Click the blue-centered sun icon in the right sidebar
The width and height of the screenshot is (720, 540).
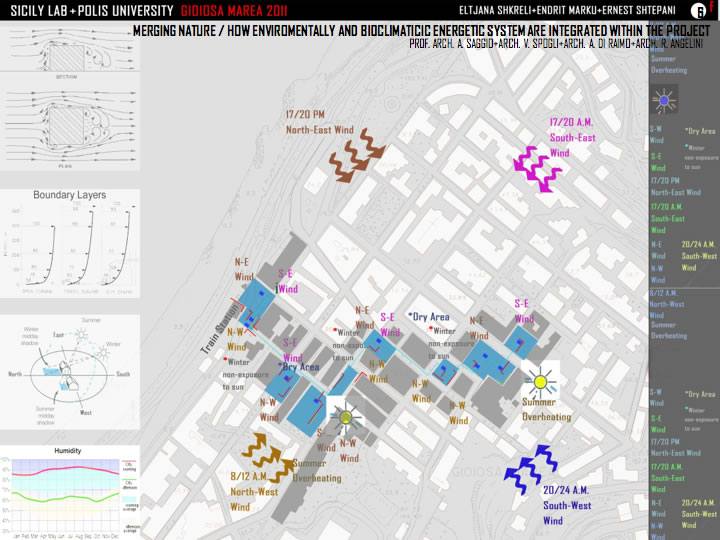[x=665, y=100]
